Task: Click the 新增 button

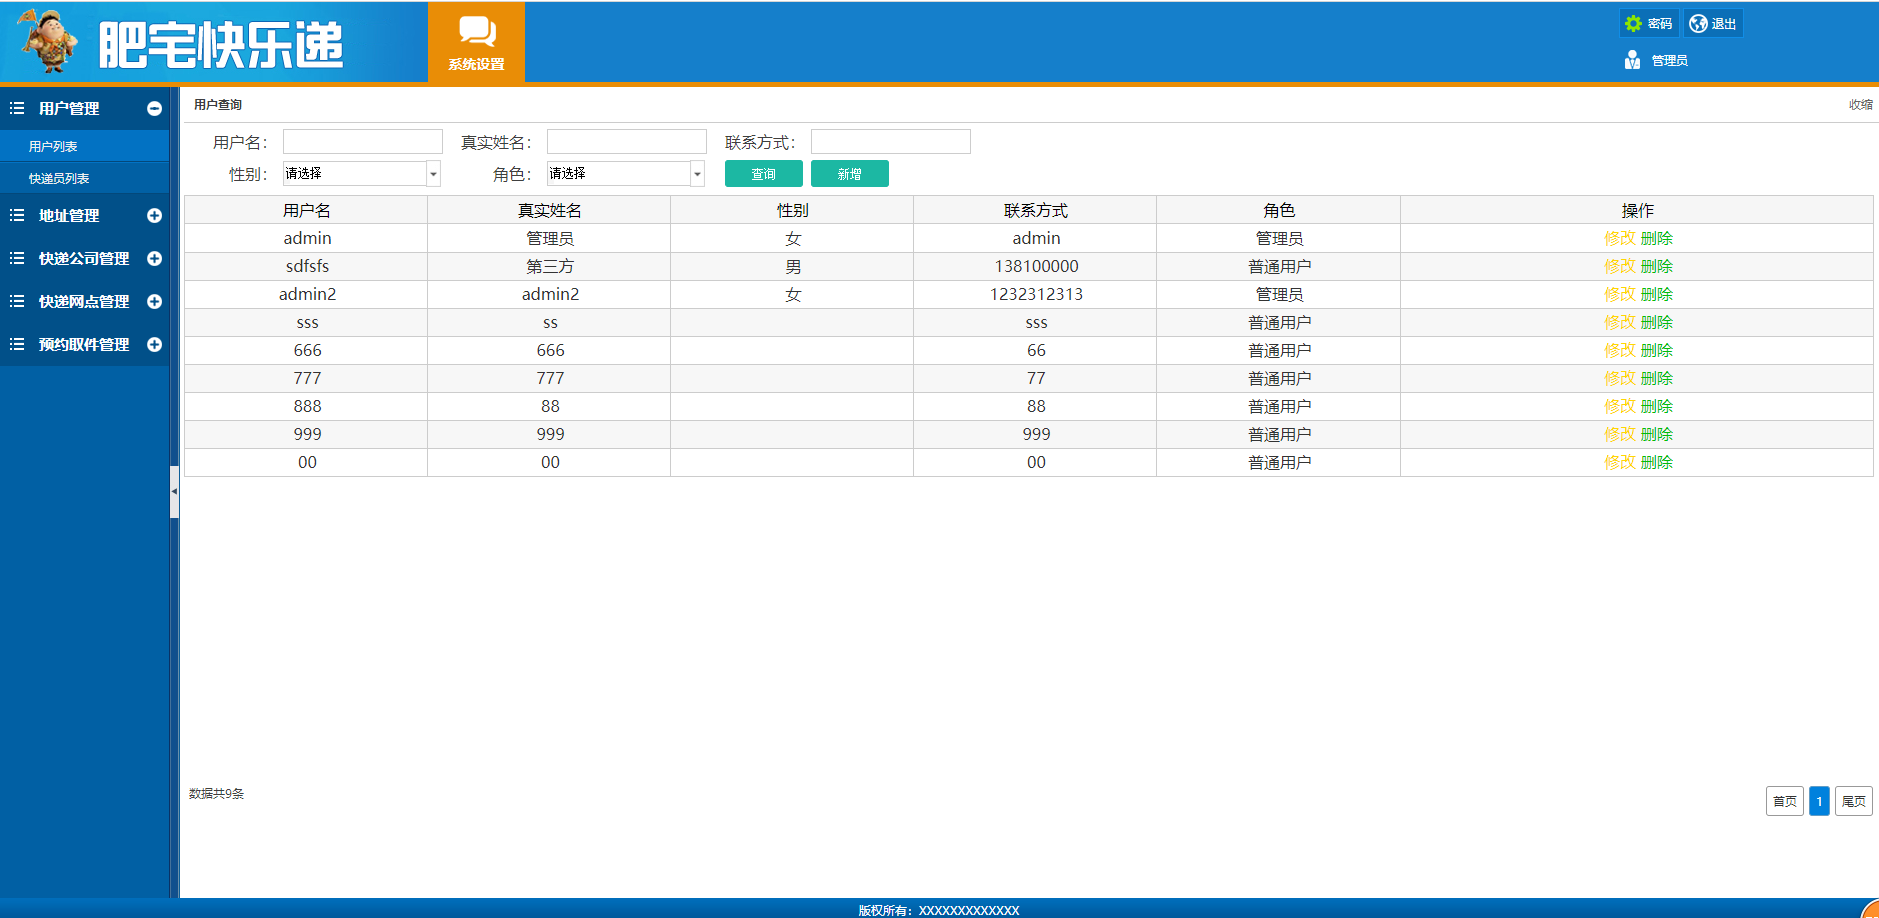Action: 849,174
